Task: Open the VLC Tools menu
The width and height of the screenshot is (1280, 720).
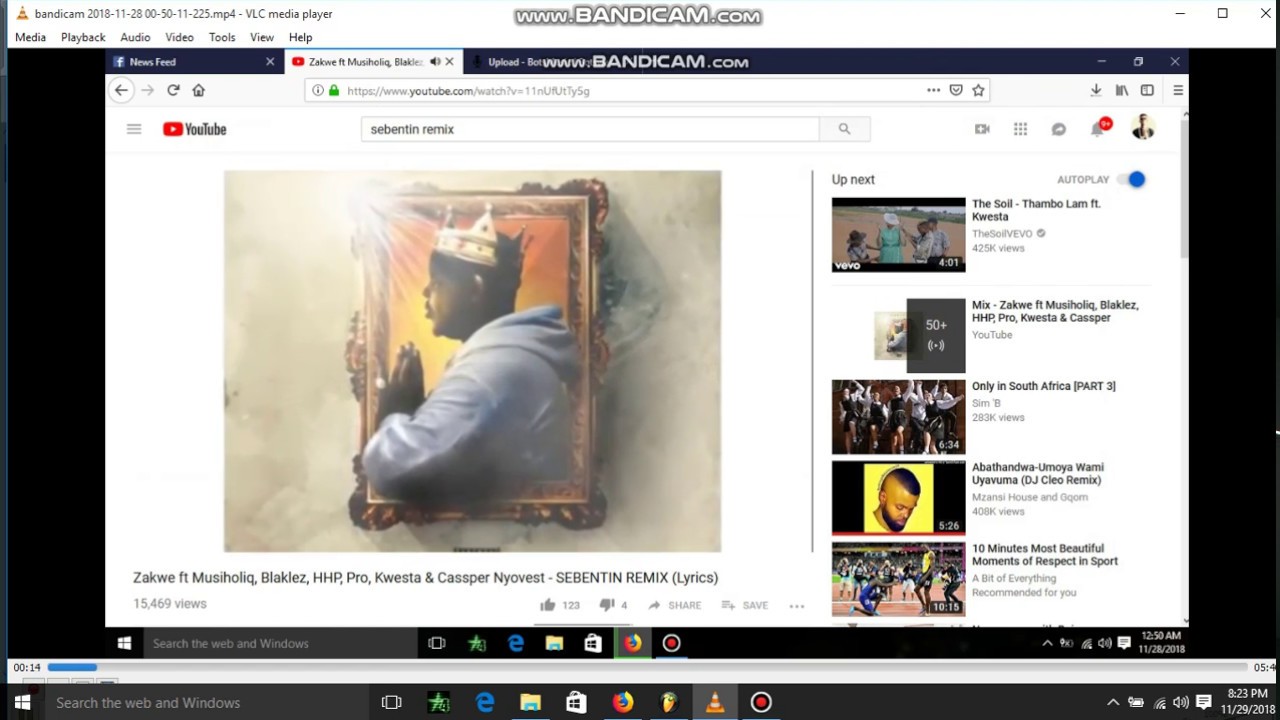Action: pyautogui.click(x=222, y=37)
